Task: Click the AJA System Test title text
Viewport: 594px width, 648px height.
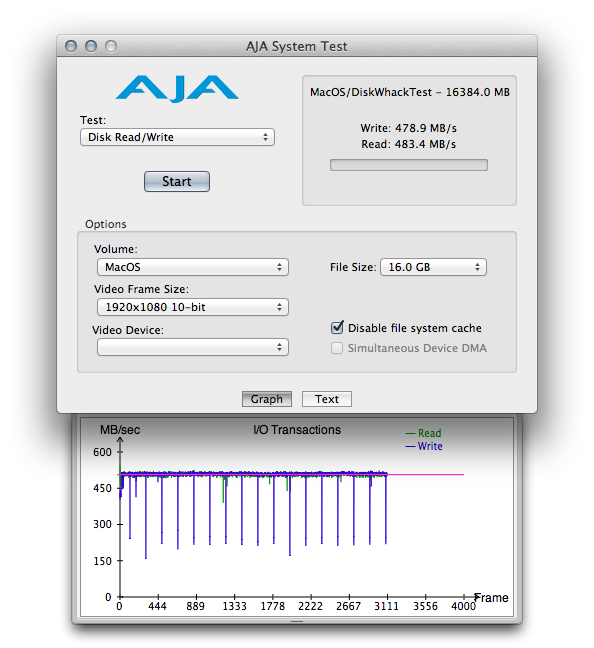Action: tap(297, 46)
